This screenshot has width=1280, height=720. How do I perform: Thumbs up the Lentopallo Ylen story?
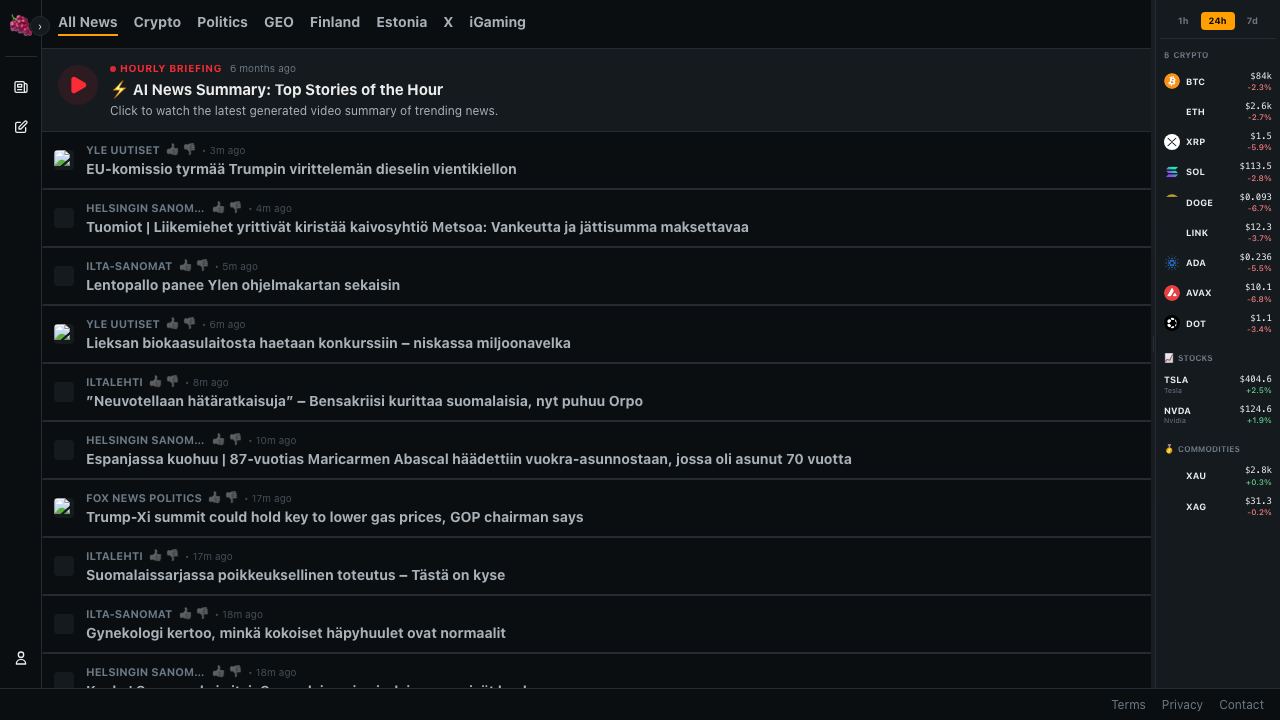coord(185,266)
